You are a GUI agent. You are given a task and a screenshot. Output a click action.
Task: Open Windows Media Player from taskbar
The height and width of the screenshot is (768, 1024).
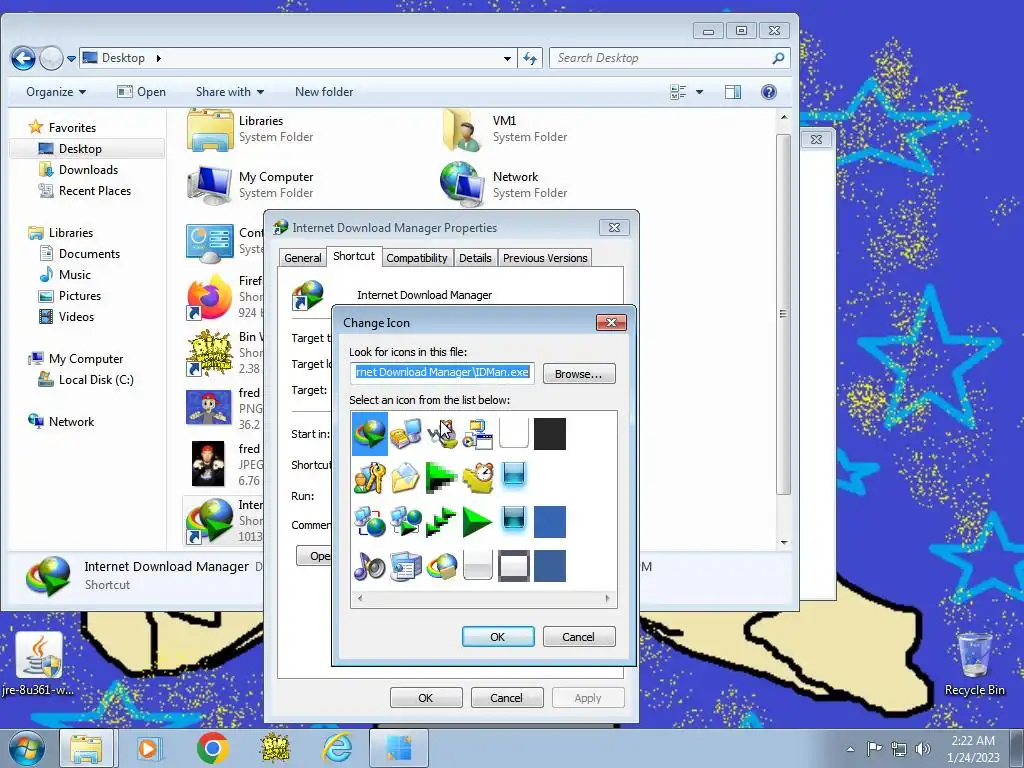pos(150,748)
